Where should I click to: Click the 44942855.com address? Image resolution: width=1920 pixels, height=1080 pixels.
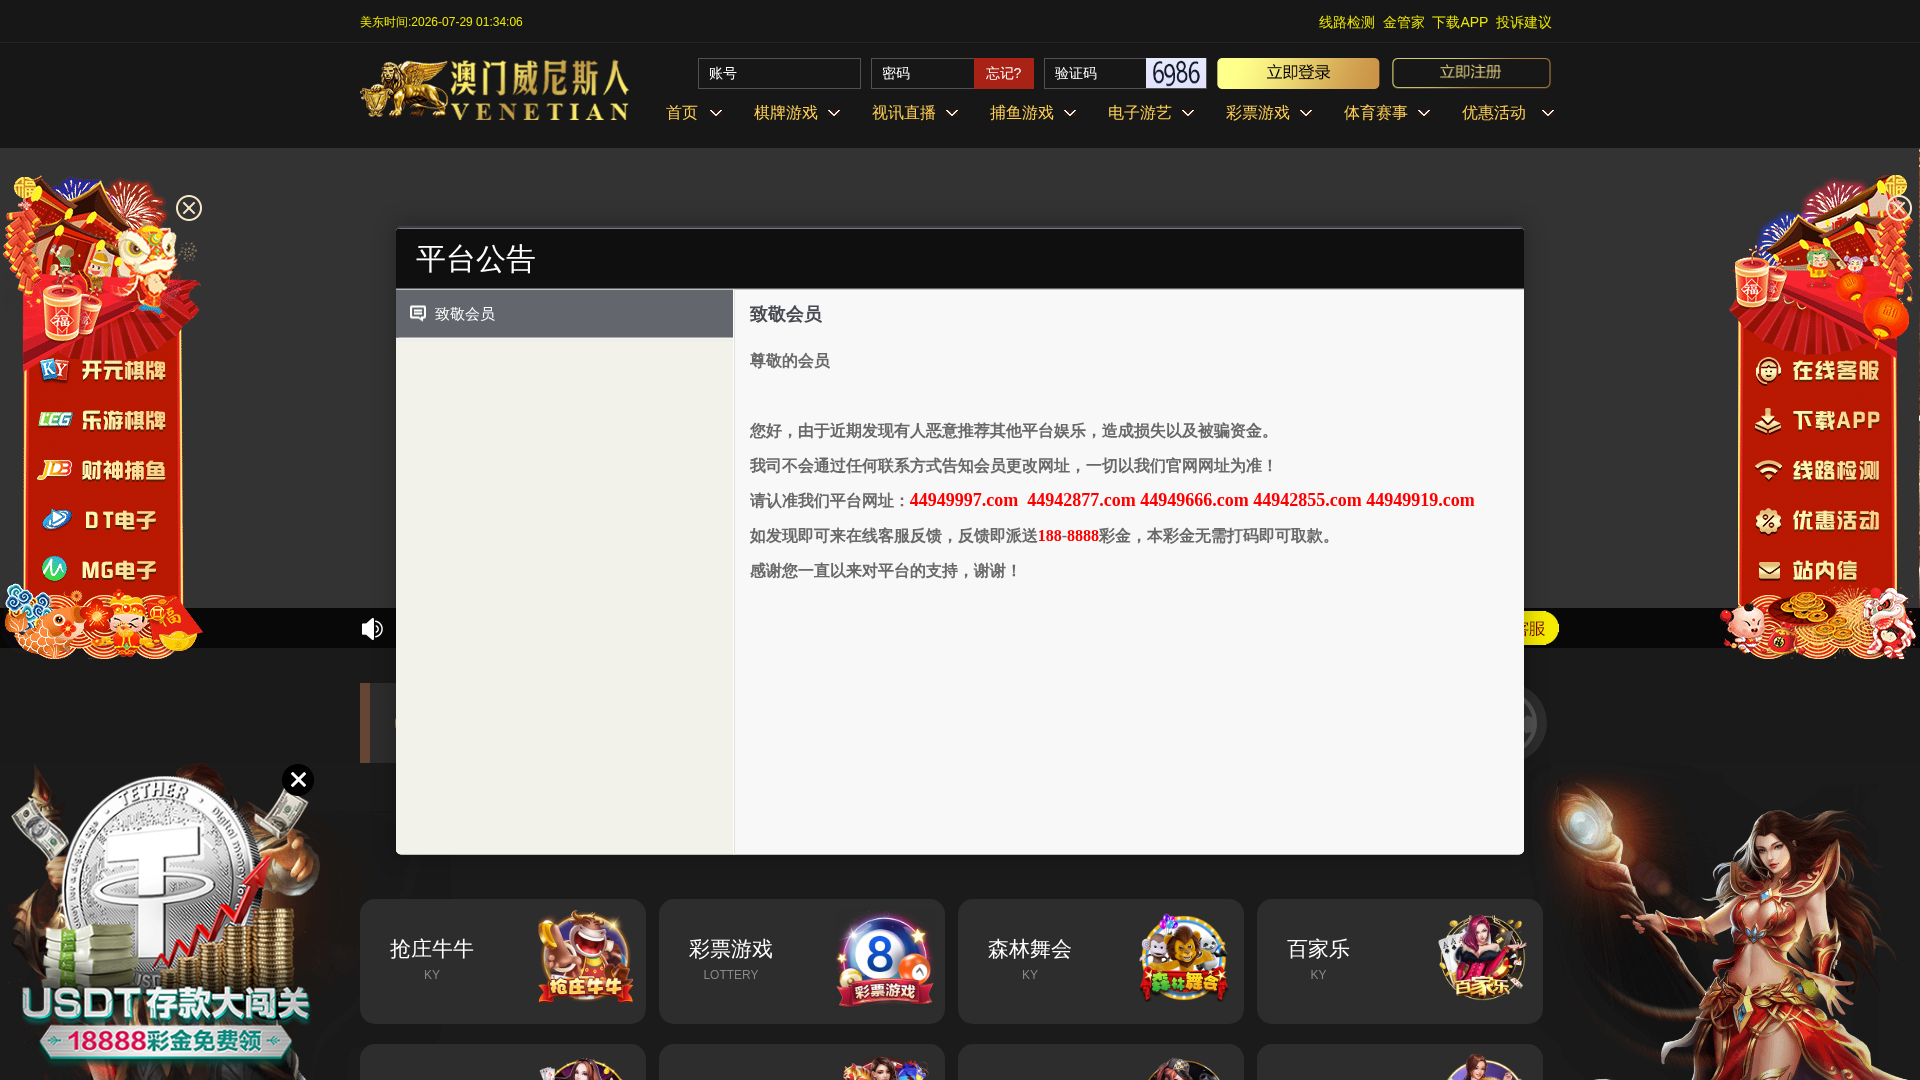click(1307, 500)
